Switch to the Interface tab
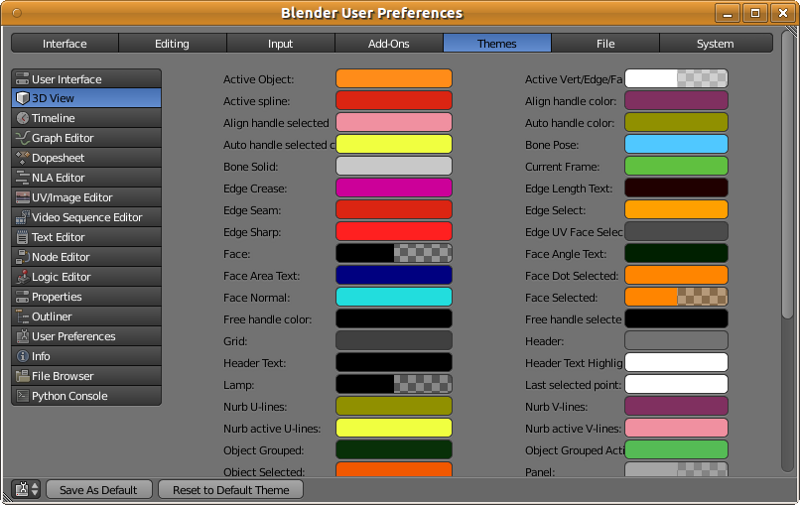Screen dimensions: 800x505 [x=65, y=43]
